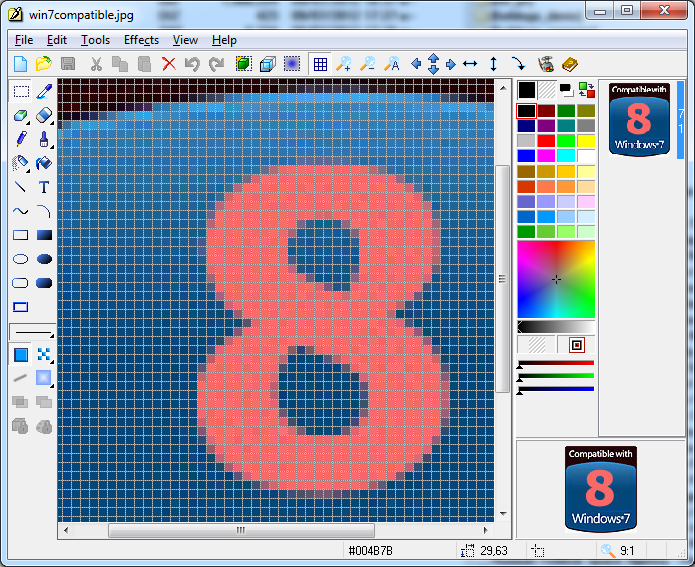Viewport: 695px width, 567px height.
Task: Open the File menu
Action: pos(24,40)
